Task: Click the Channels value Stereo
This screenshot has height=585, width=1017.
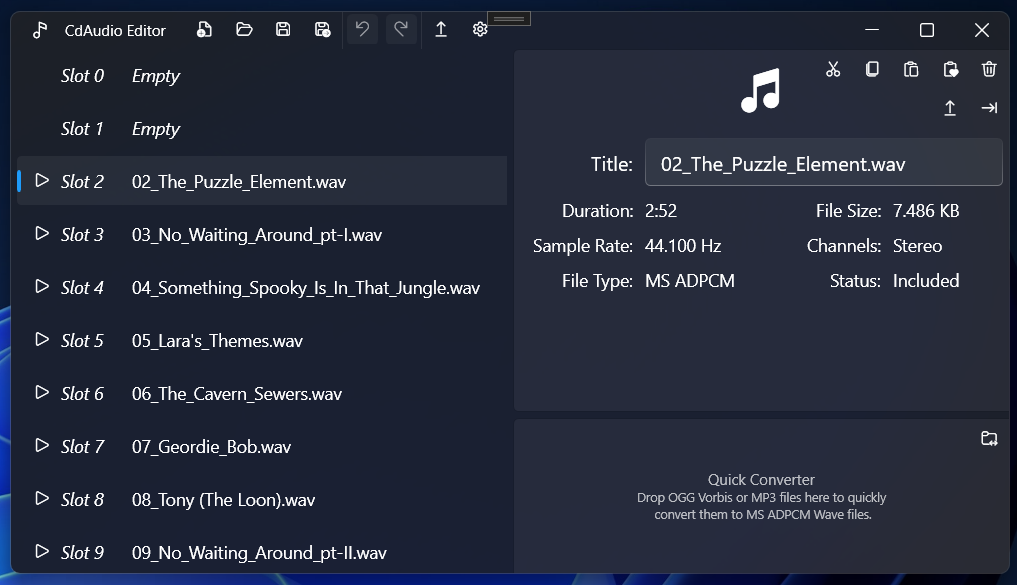Action: [918, 246]
